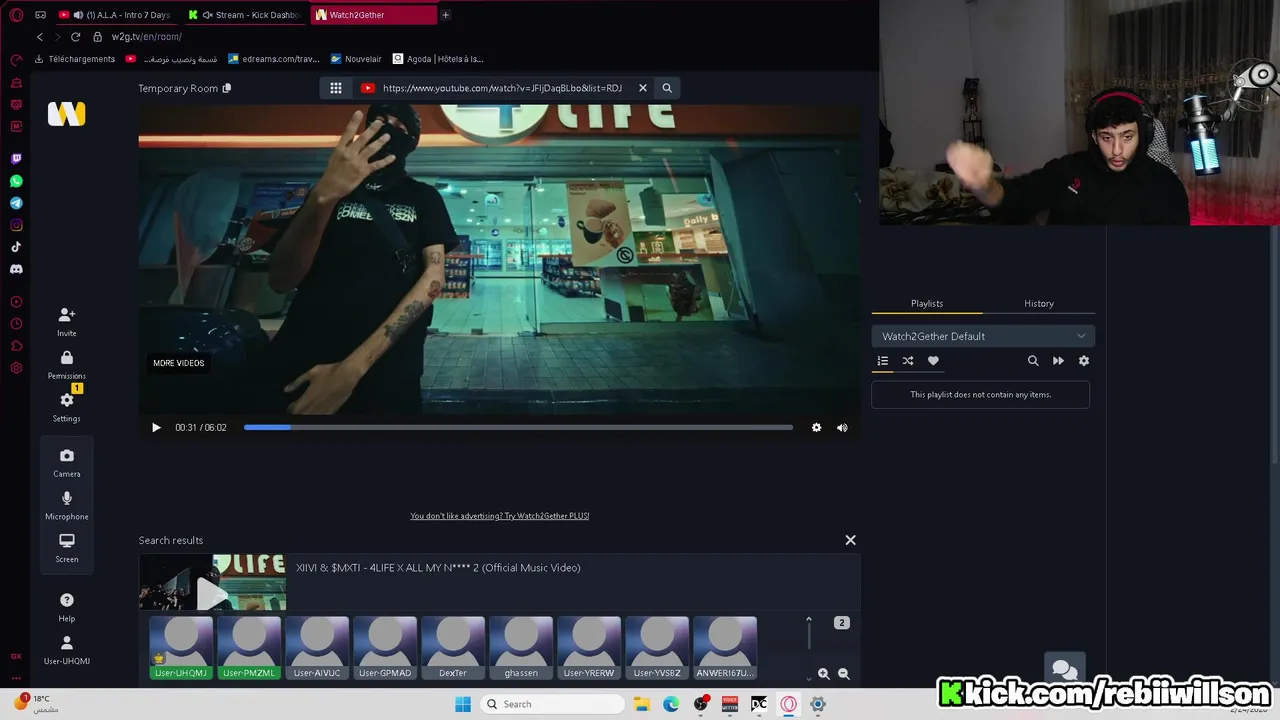Image resolution: width=1280 pixels, height=720 pixels.
Task: Open the Nouvelair bookmark
Action: click(x=355, y=59)
